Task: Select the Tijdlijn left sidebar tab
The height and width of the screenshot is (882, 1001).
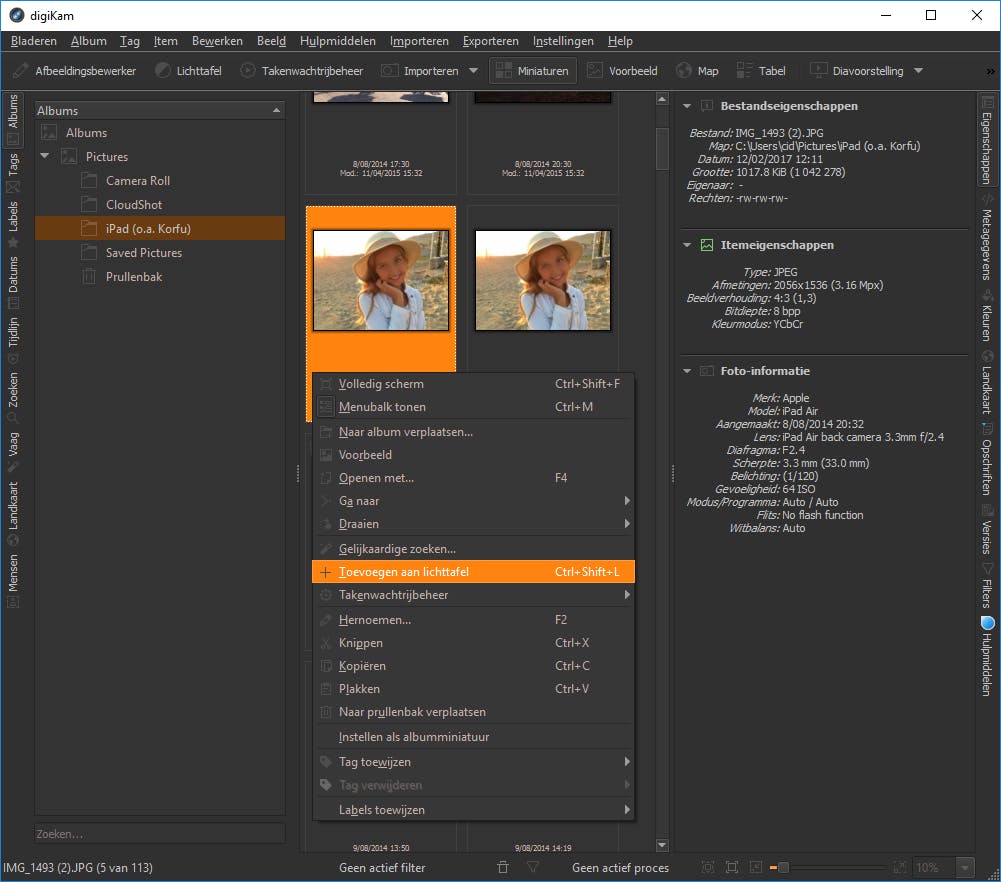Action: click(x=13, y=341)
